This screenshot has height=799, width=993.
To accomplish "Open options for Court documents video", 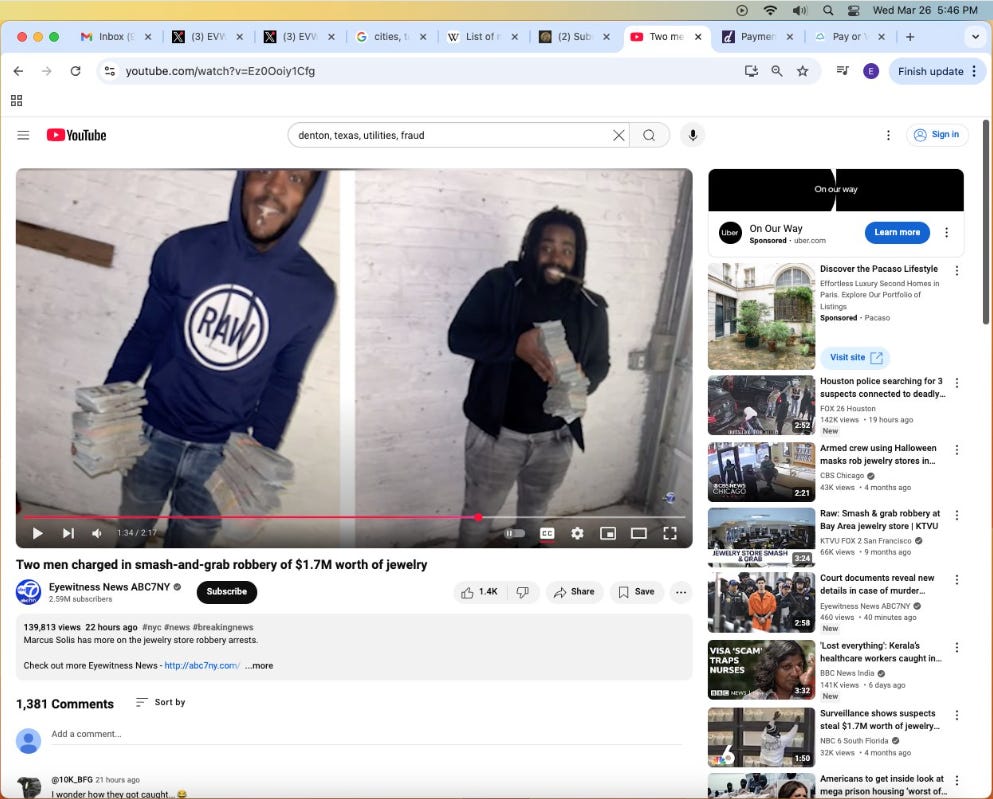I will click(x=957, y=580).
